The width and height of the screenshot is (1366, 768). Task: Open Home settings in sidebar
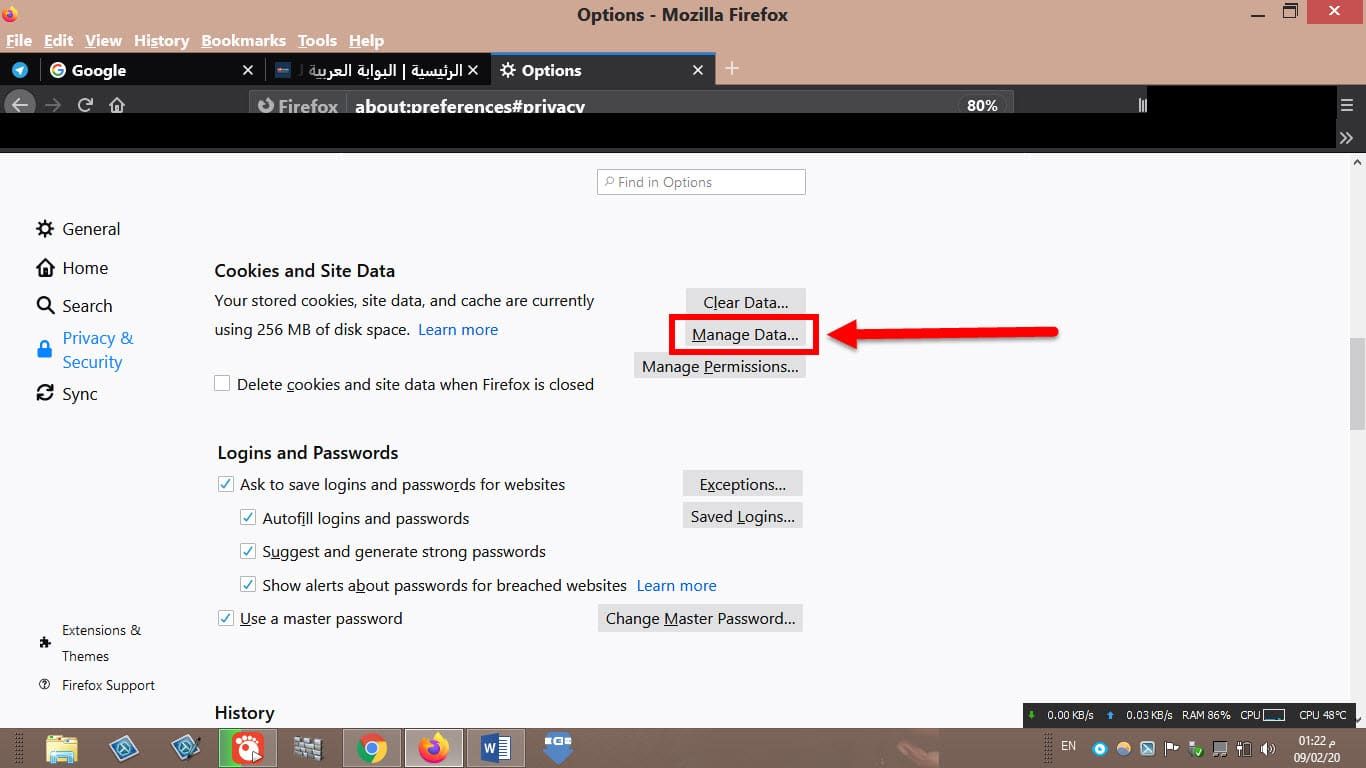click(x=72, y=268)
